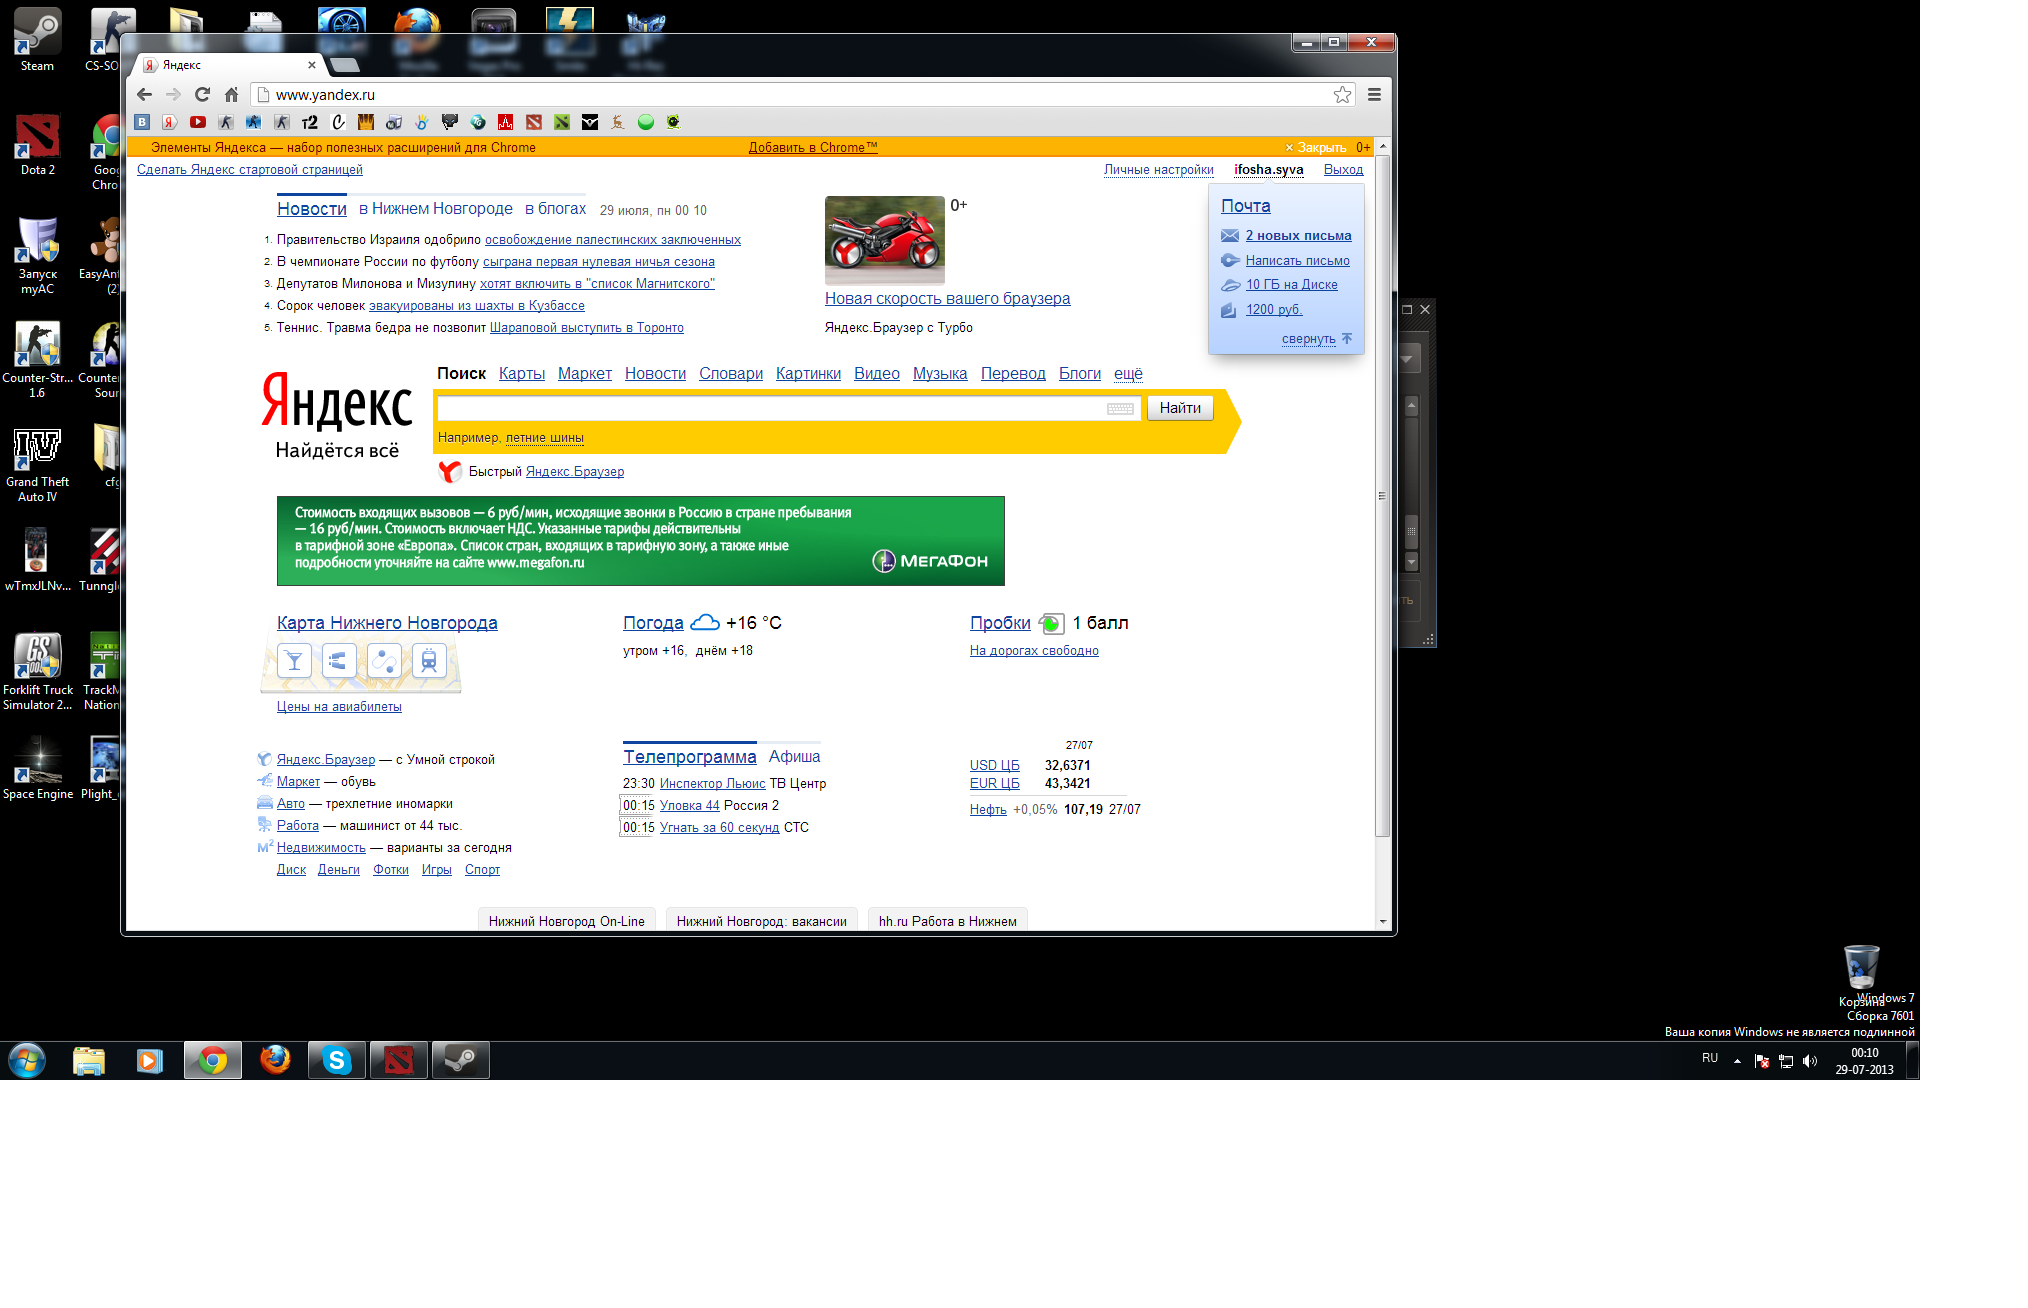Image resolution: width=2028 pixels, height=1308 pixels.
Task: Open Skype from the taskbar
Action: 336,1060
